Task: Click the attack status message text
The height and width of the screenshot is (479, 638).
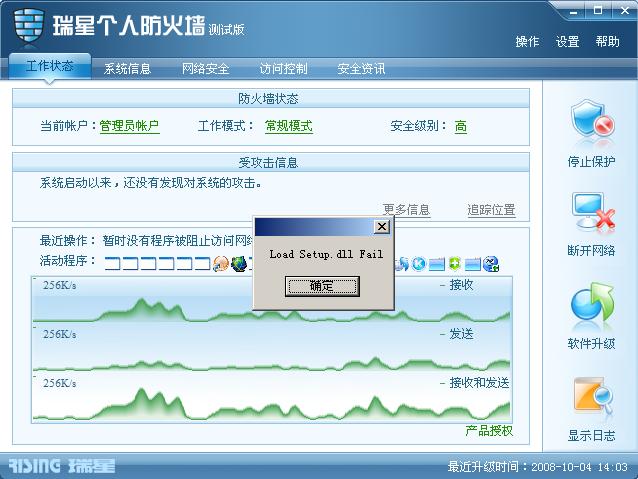Action: (151, 183)
